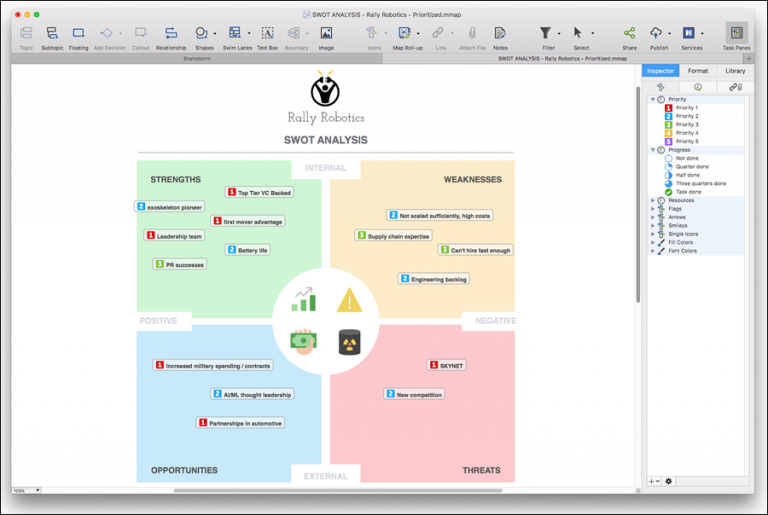This screenshot has height=515, width=768.
Task: Apply the Half done progress marker
Action: [x=682, y=175]
